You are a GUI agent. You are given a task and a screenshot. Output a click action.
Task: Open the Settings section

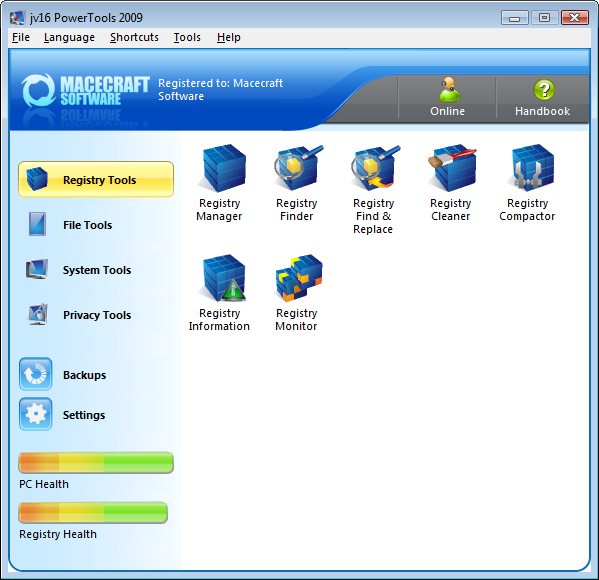pos(62,415)
